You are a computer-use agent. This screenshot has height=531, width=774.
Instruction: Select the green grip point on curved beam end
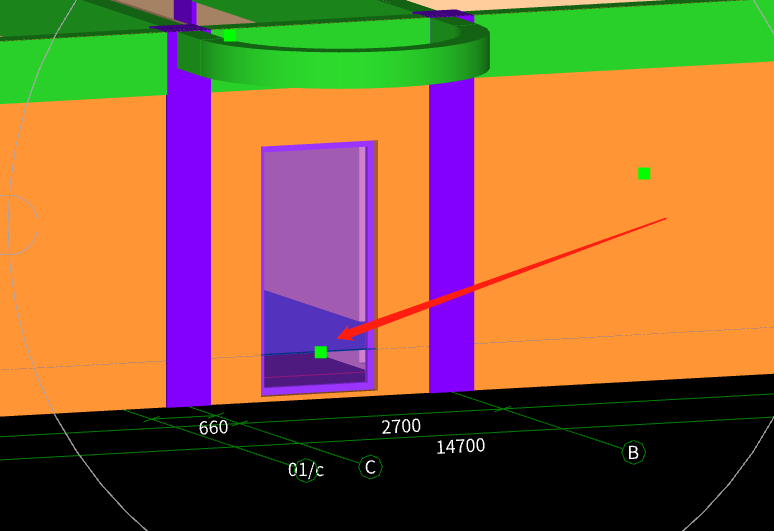[x=230, y=36]
